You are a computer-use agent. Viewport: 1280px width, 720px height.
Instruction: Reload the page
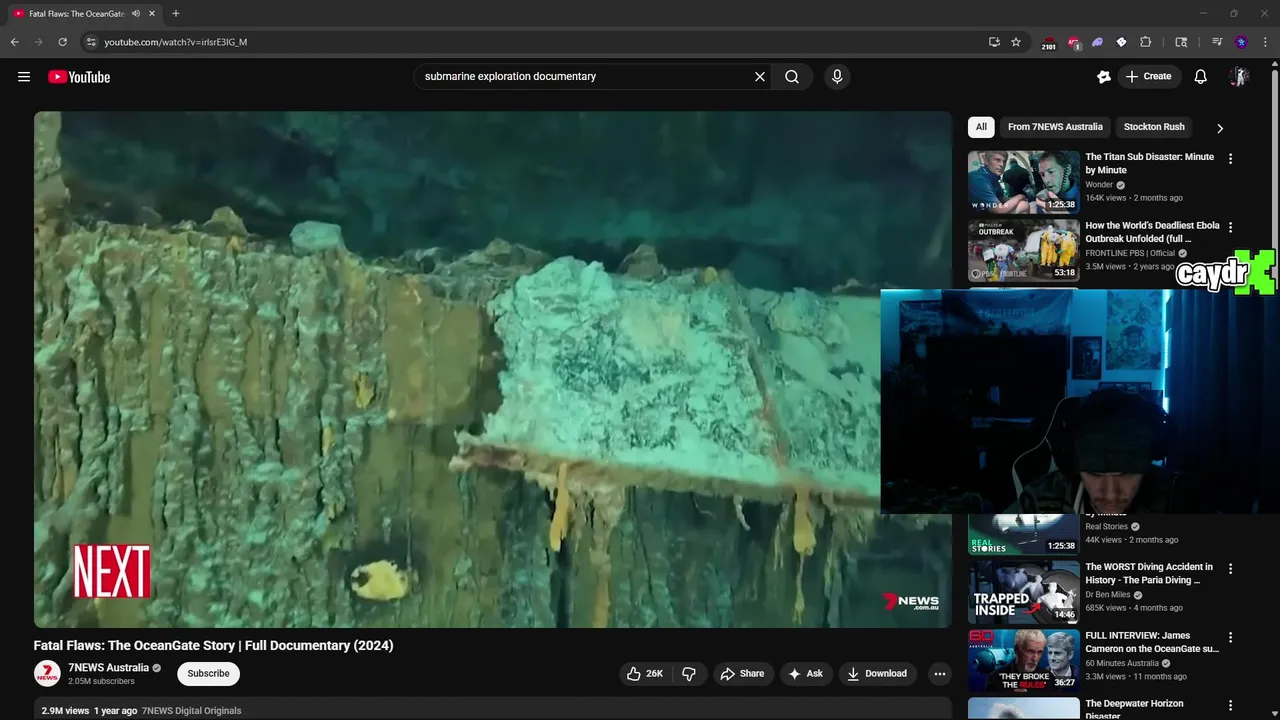62,42
